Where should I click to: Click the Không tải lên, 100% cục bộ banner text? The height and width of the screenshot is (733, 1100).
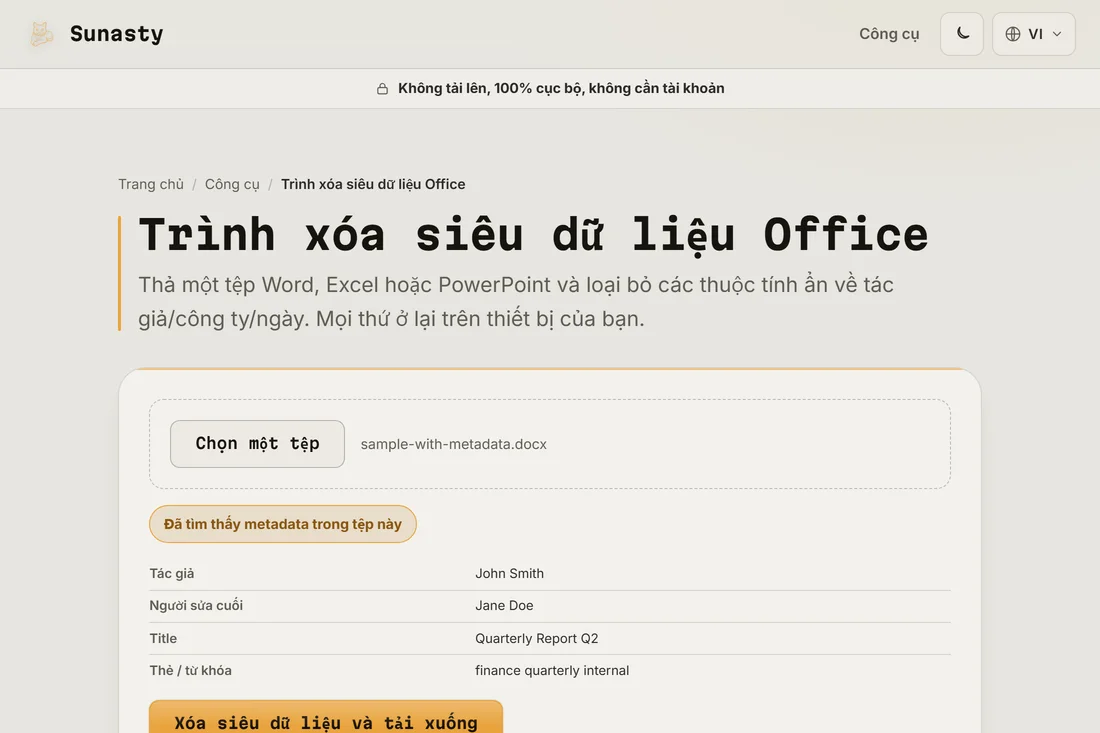[561, 88]
